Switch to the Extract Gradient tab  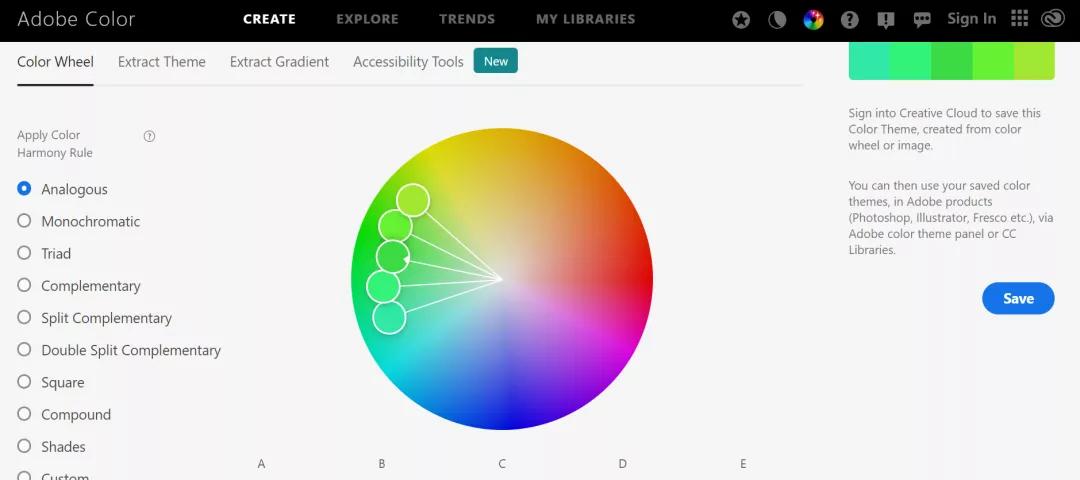click(x=280, y=62)
